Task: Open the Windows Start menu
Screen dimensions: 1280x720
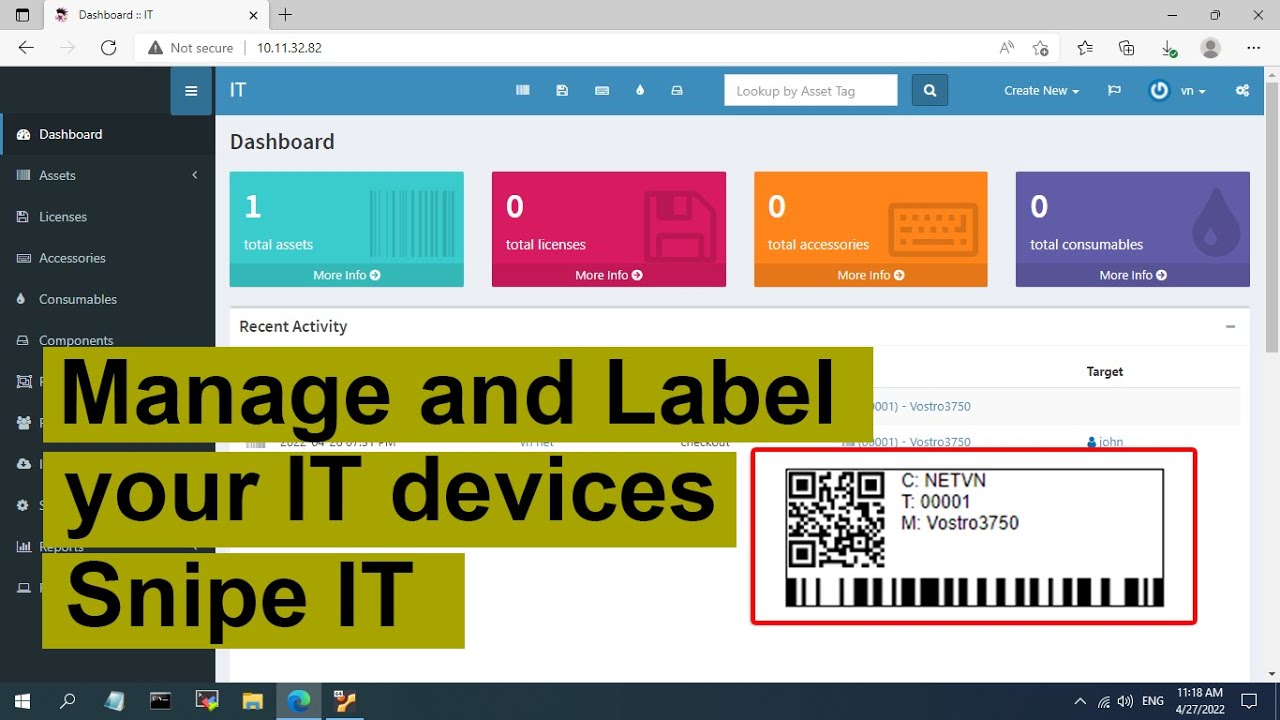Action: [x=22, y=701]
